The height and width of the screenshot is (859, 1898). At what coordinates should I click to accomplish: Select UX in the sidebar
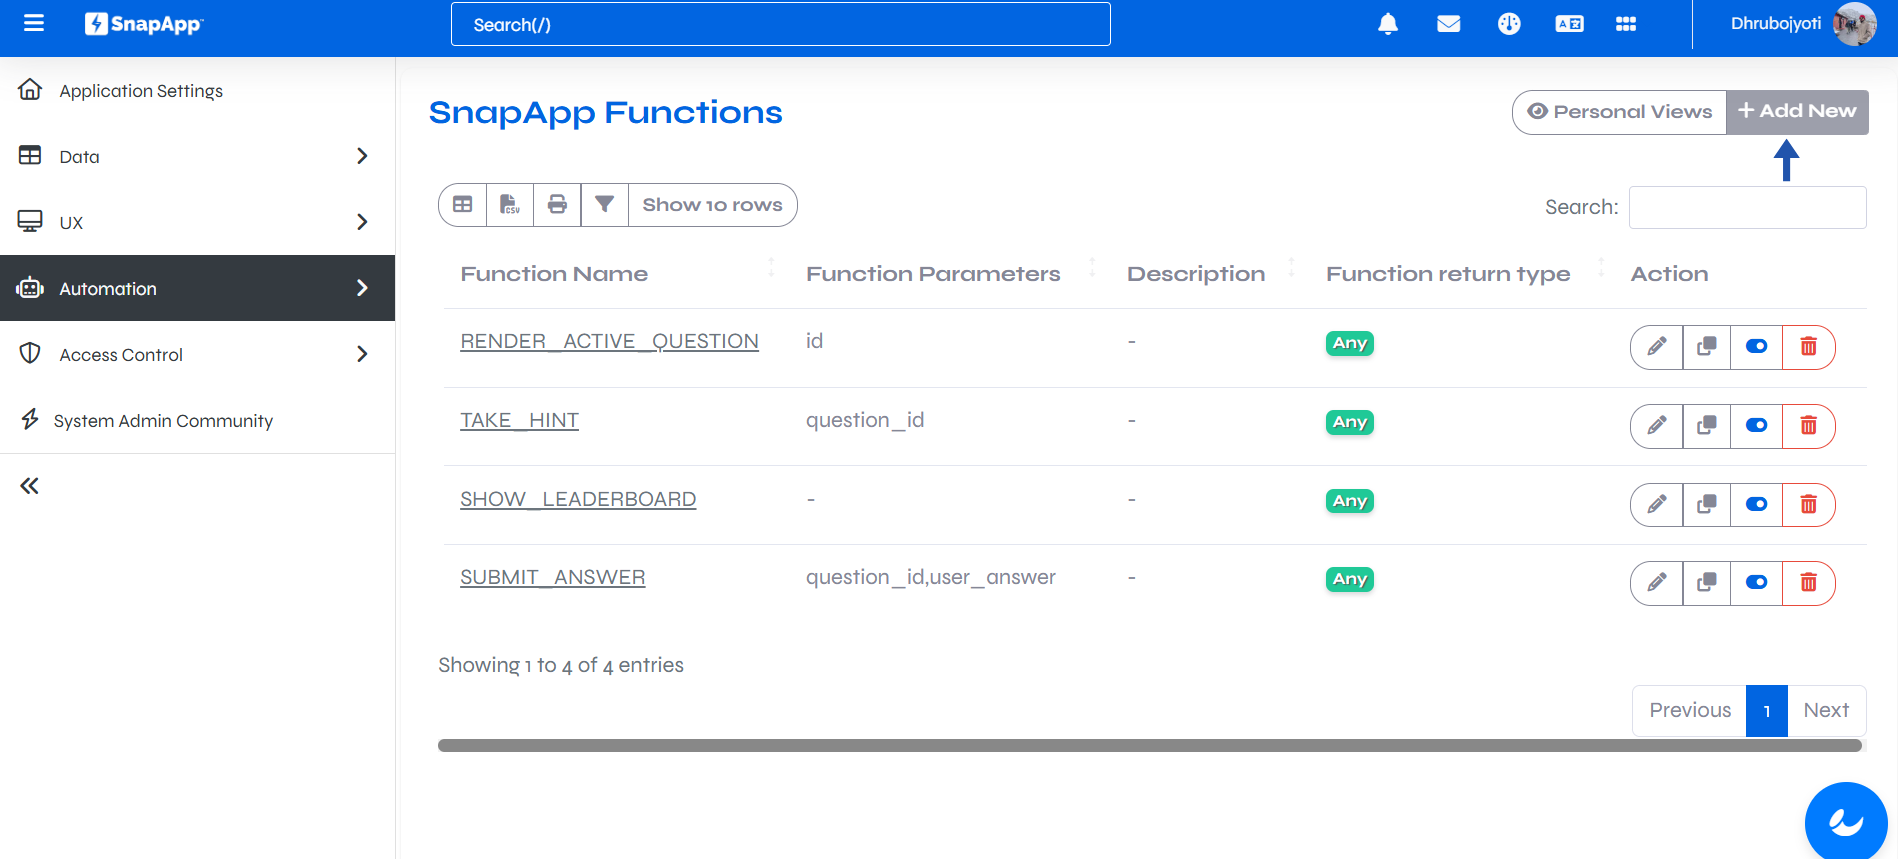coord(197,222)
